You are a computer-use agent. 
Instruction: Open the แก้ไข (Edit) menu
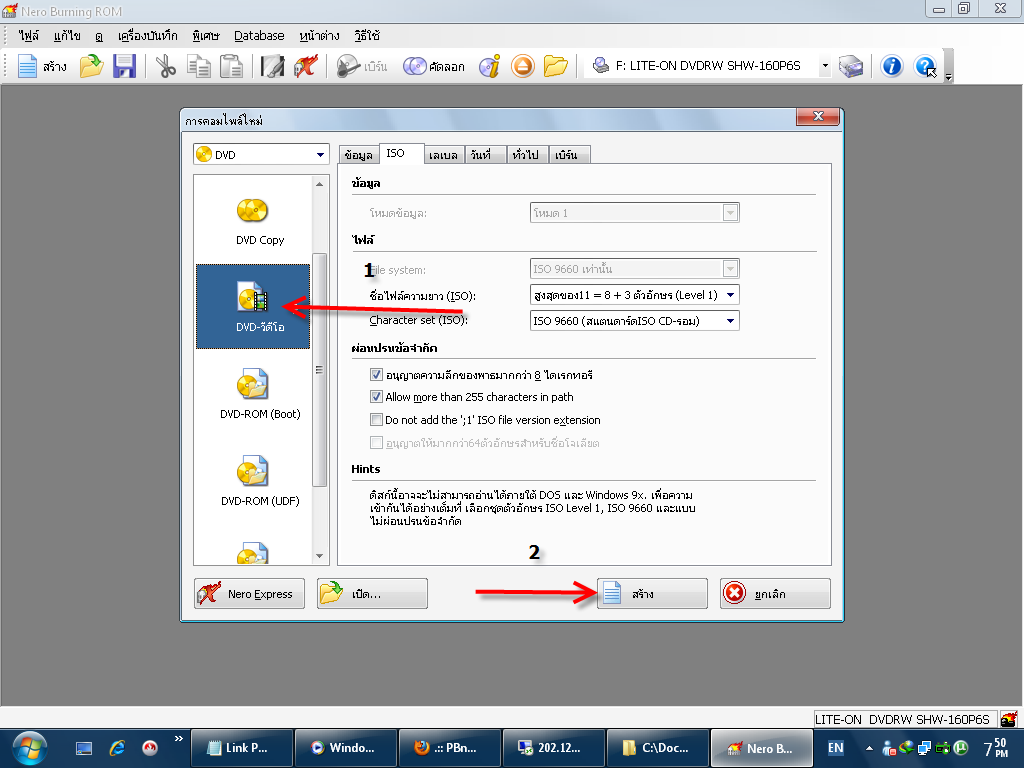click(67, 35)
